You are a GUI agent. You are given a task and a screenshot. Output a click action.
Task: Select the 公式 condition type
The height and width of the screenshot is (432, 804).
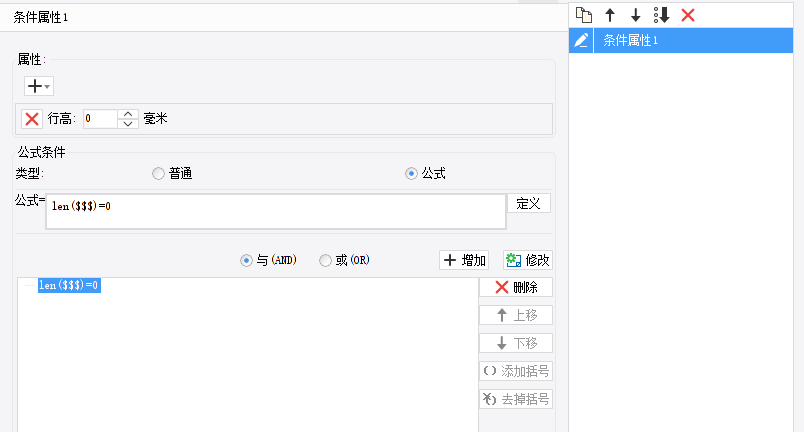pos(425,174)
